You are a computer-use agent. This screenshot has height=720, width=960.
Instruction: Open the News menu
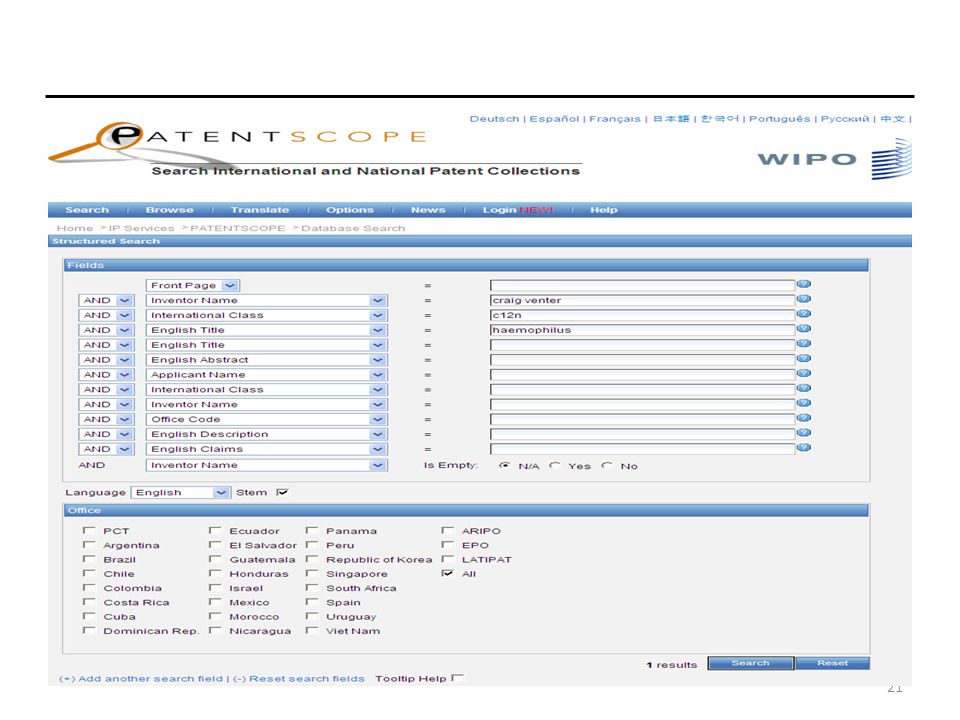tap(428, 210)
